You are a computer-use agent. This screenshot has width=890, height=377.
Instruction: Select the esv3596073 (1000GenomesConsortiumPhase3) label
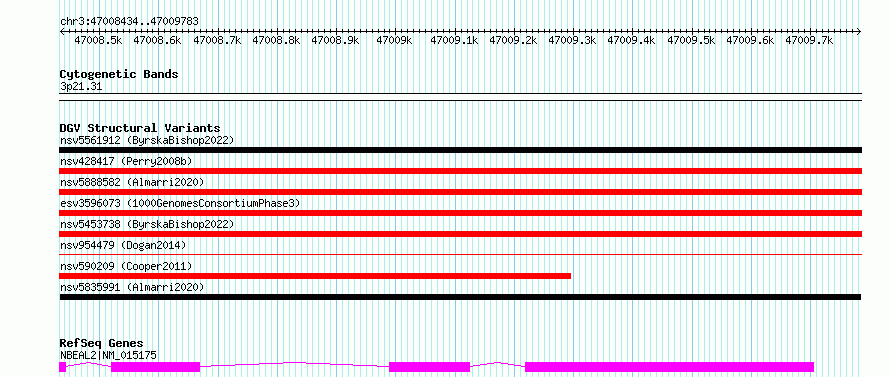180,203
